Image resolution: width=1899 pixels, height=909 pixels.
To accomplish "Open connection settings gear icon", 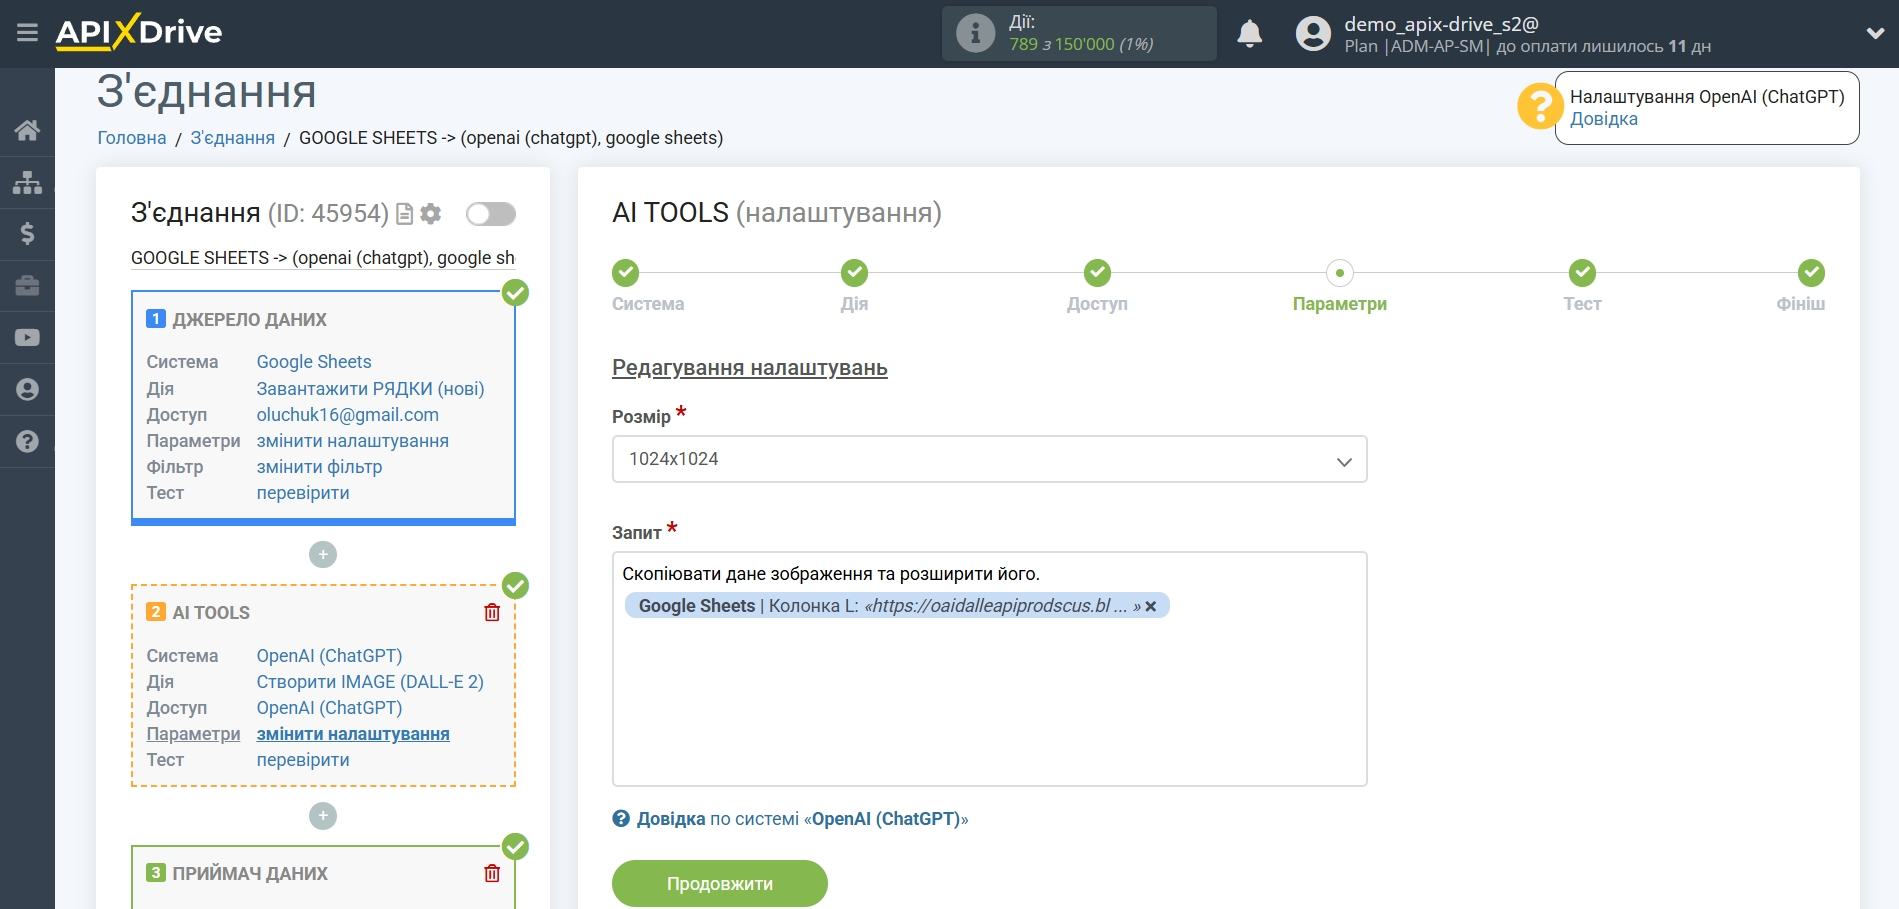I will pyautogui.click(x=431, y=214).
